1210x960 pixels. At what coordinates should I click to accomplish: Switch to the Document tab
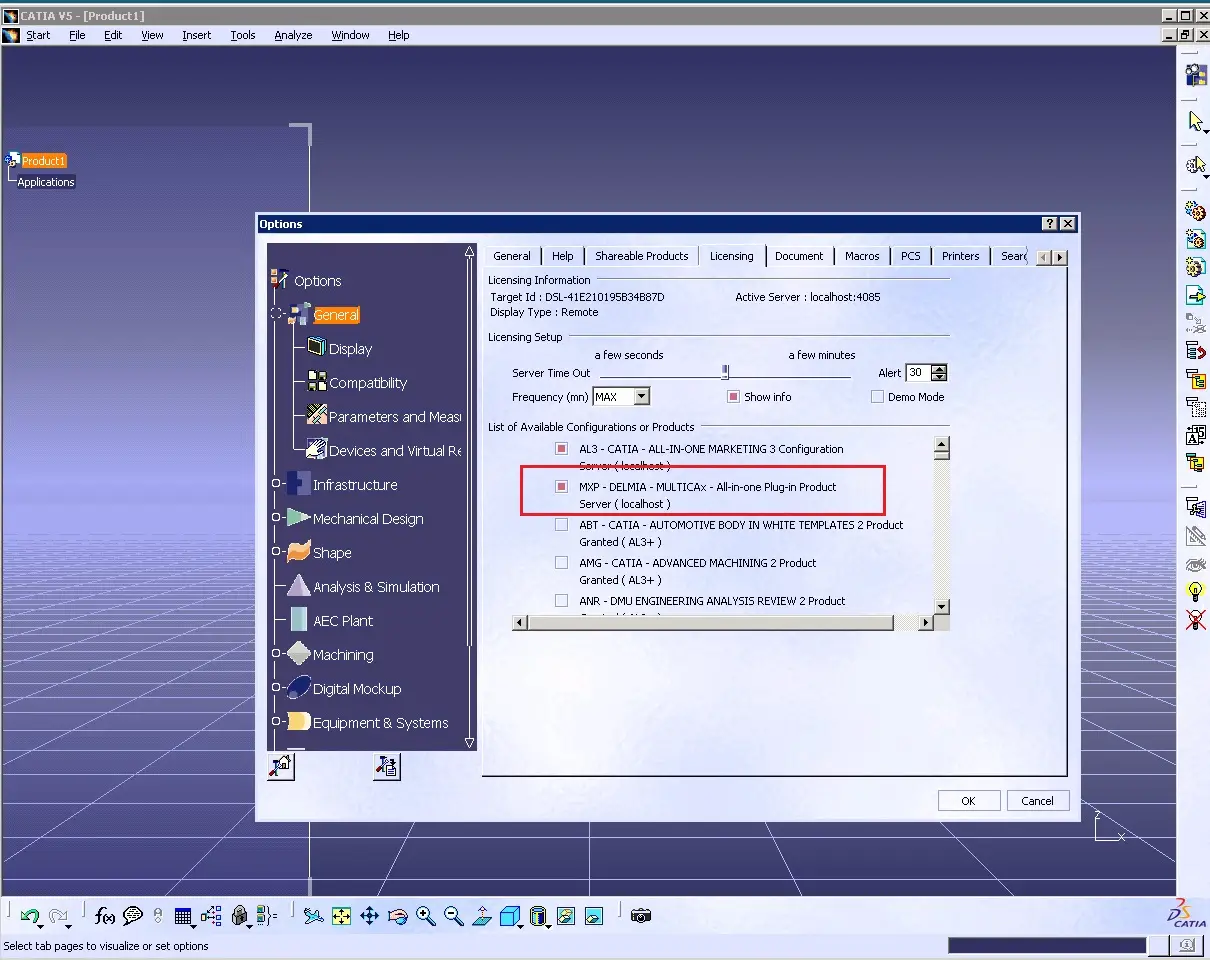coord(799,256)
